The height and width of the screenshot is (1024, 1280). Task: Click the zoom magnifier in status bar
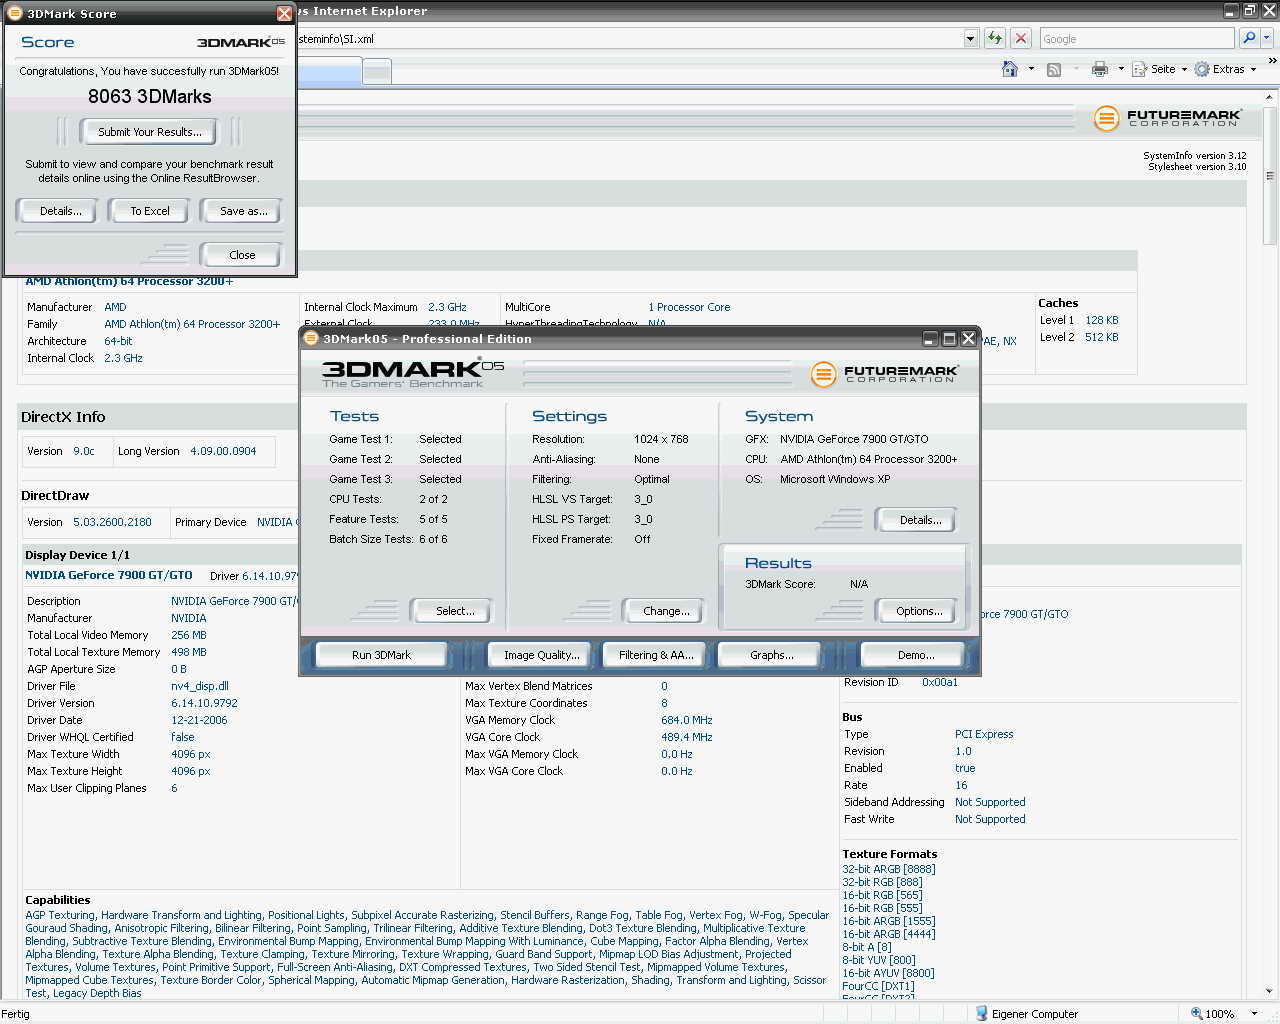pos(1196,1013)
